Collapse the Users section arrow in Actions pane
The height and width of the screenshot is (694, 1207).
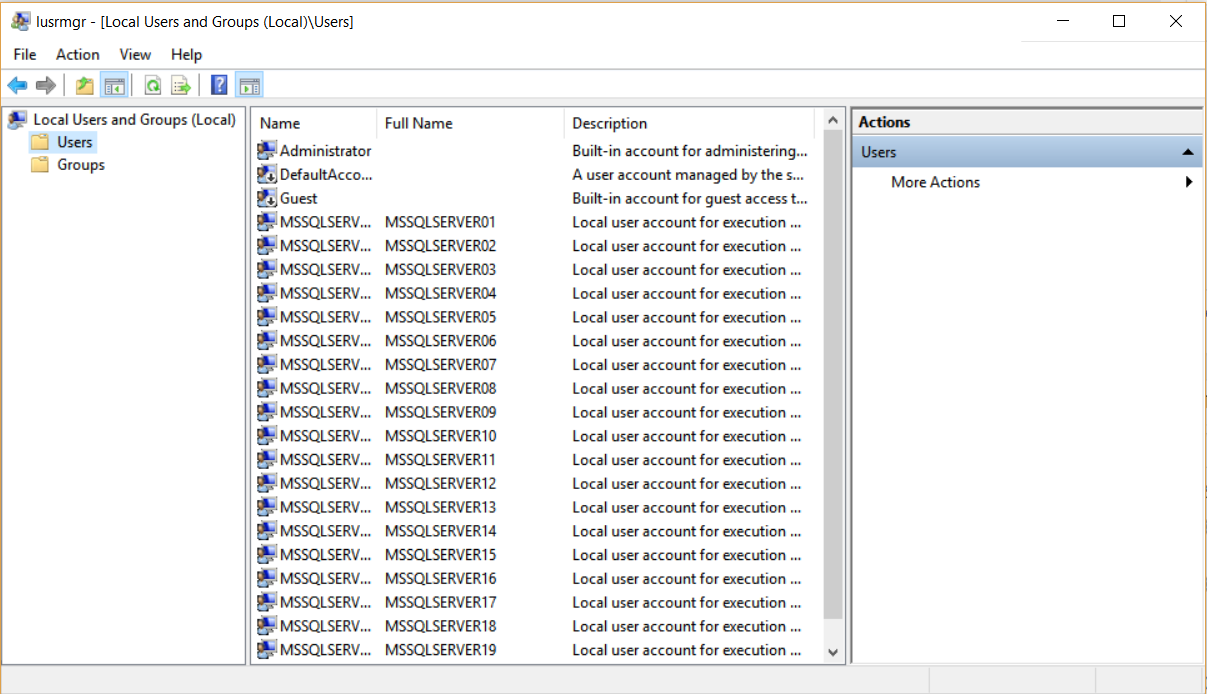1187,152
